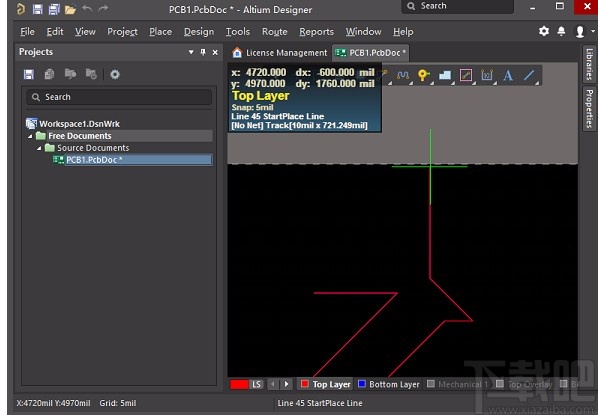This screenshot has height=415, width=598.
Task: Select the Place String (A) tool
Action: [508, 75]
